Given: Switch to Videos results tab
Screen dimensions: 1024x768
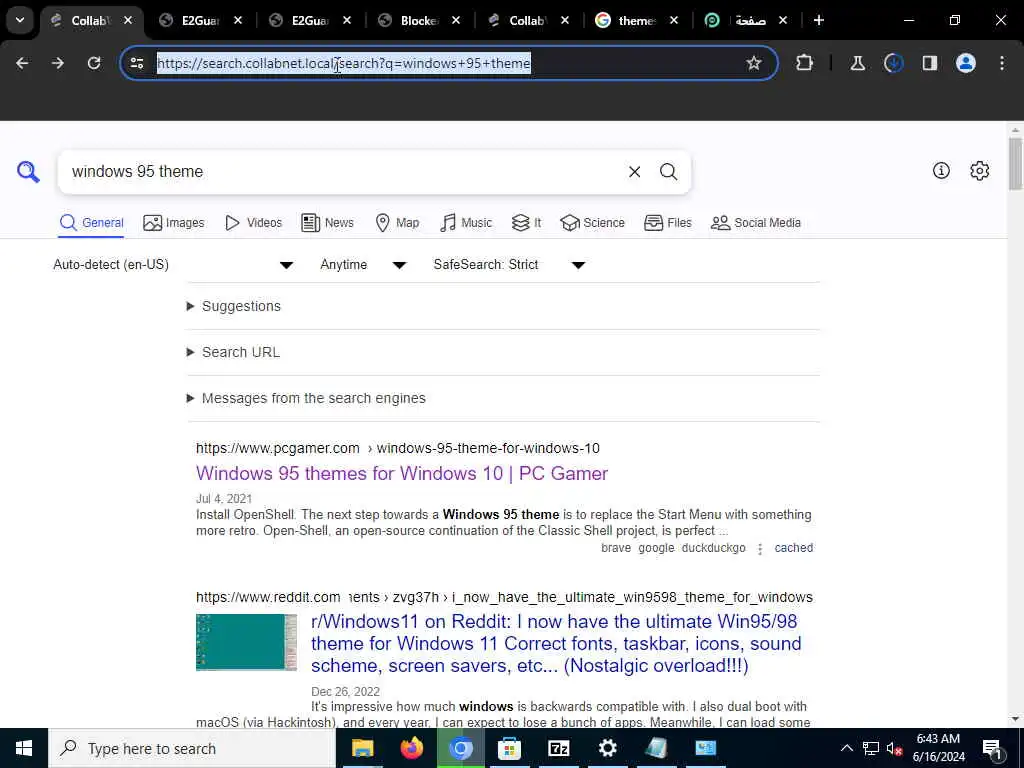Looking at the screenshot, I should [253, 223].
